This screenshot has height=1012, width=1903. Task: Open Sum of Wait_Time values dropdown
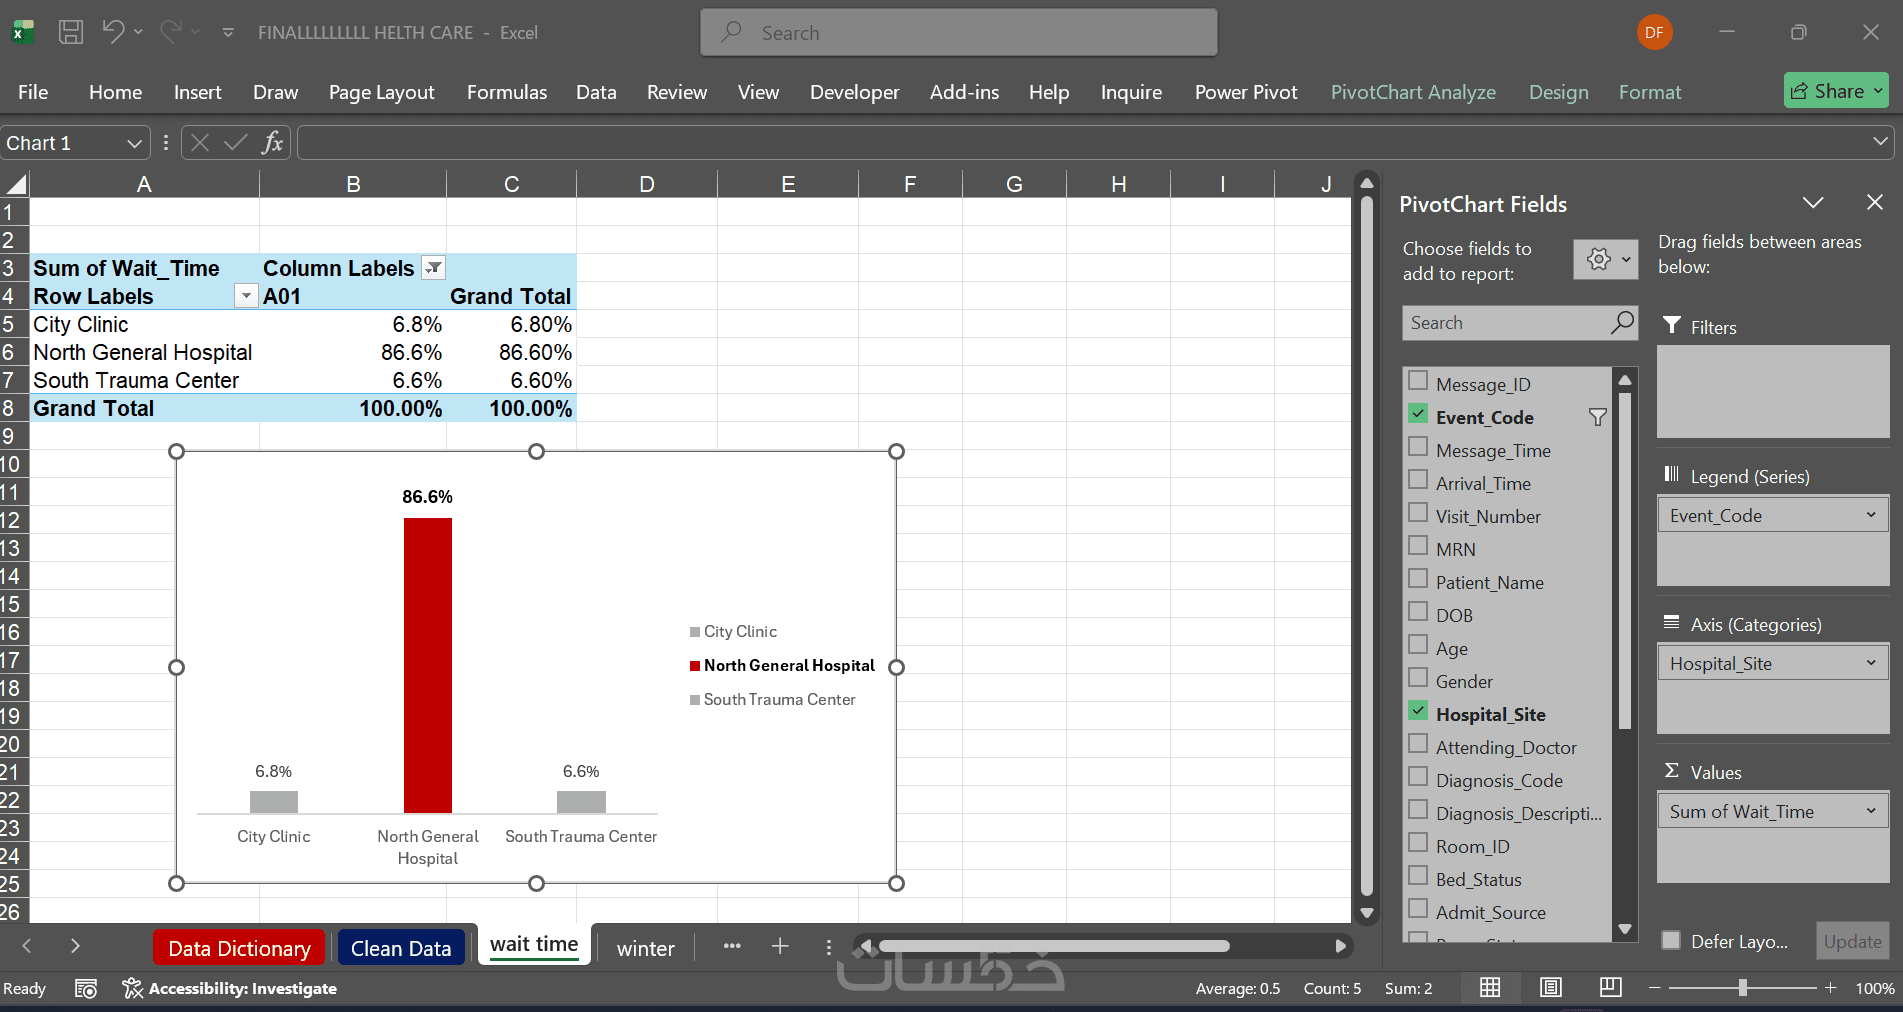point(1871,811)
